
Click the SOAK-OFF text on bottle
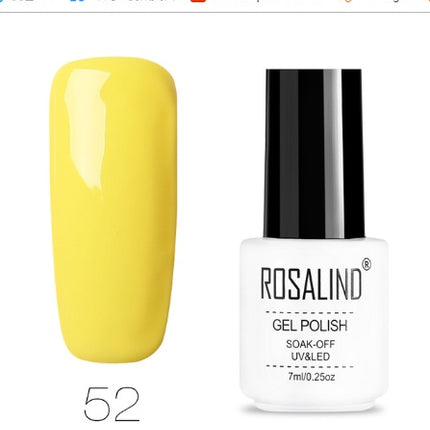[310, 344]
